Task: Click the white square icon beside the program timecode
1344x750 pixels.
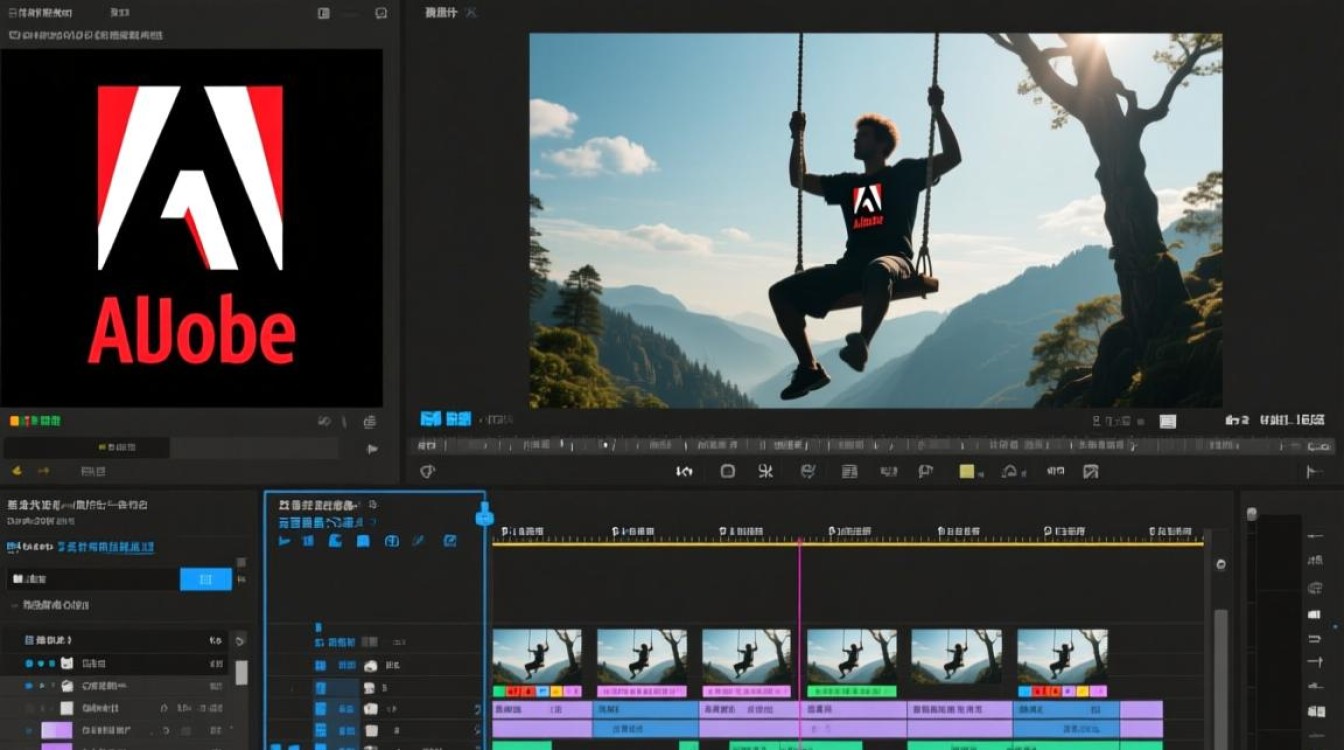Action: [1168, 420]
